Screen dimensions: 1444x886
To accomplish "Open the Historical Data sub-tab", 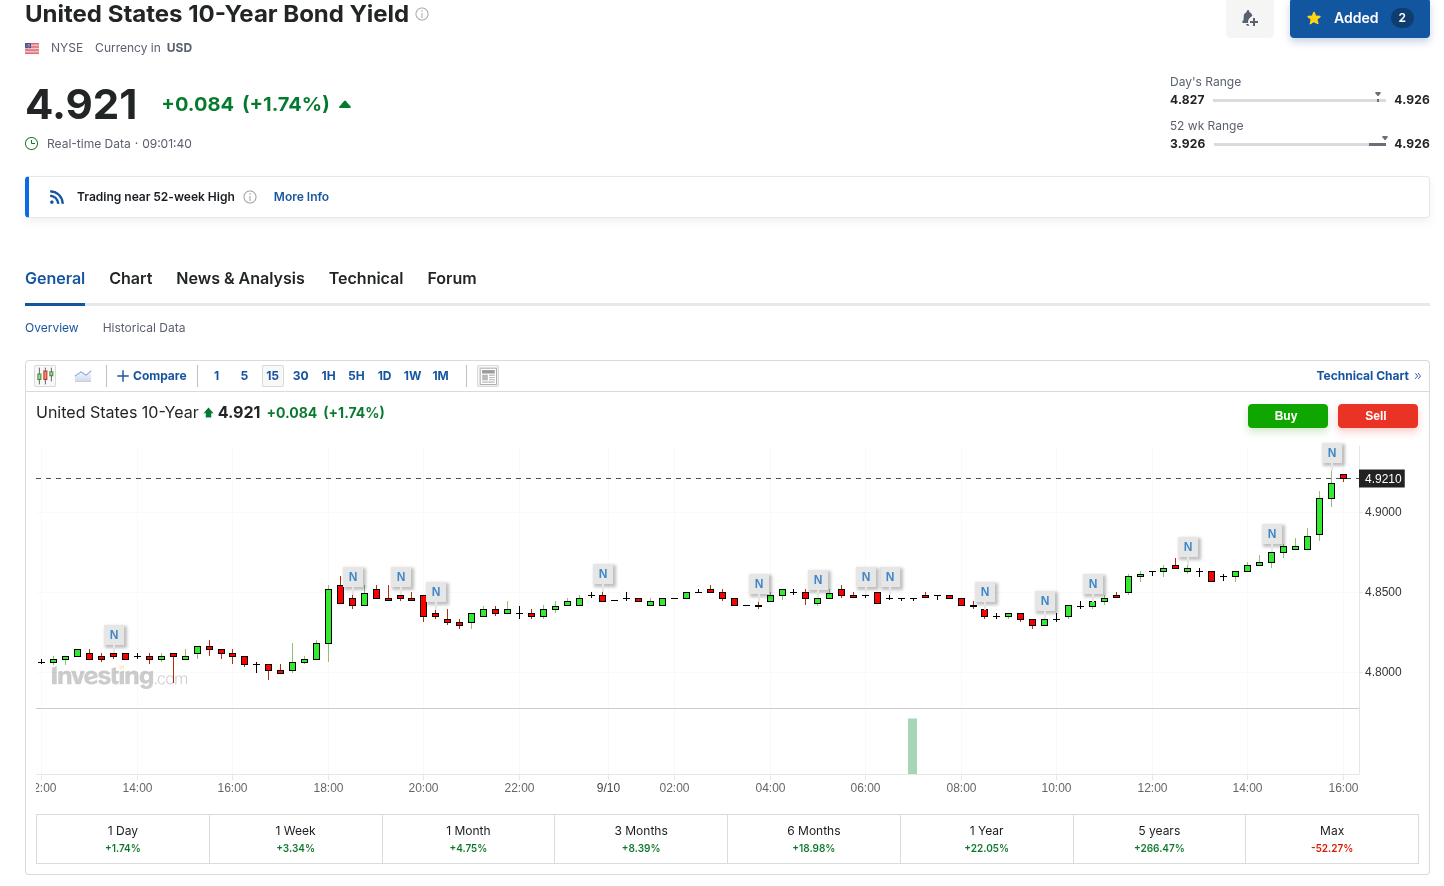I will tap(144, 328).
